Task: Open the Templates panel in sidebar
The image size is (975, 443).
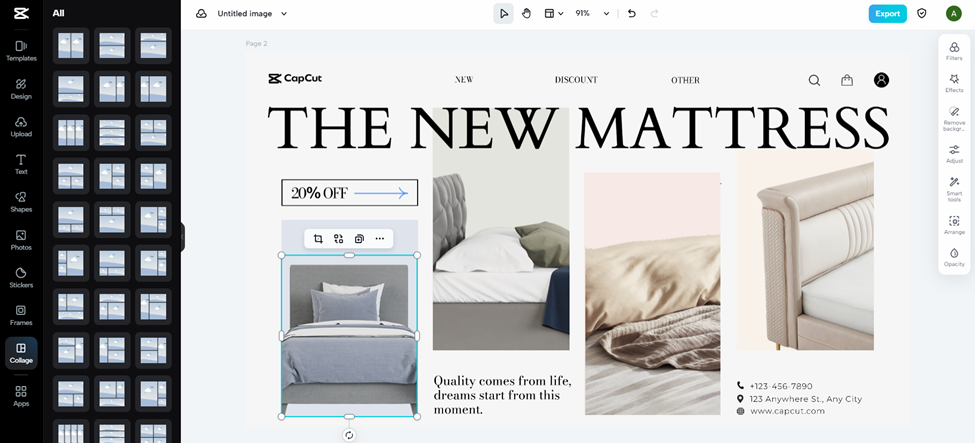Action: [x=21, y=50]
